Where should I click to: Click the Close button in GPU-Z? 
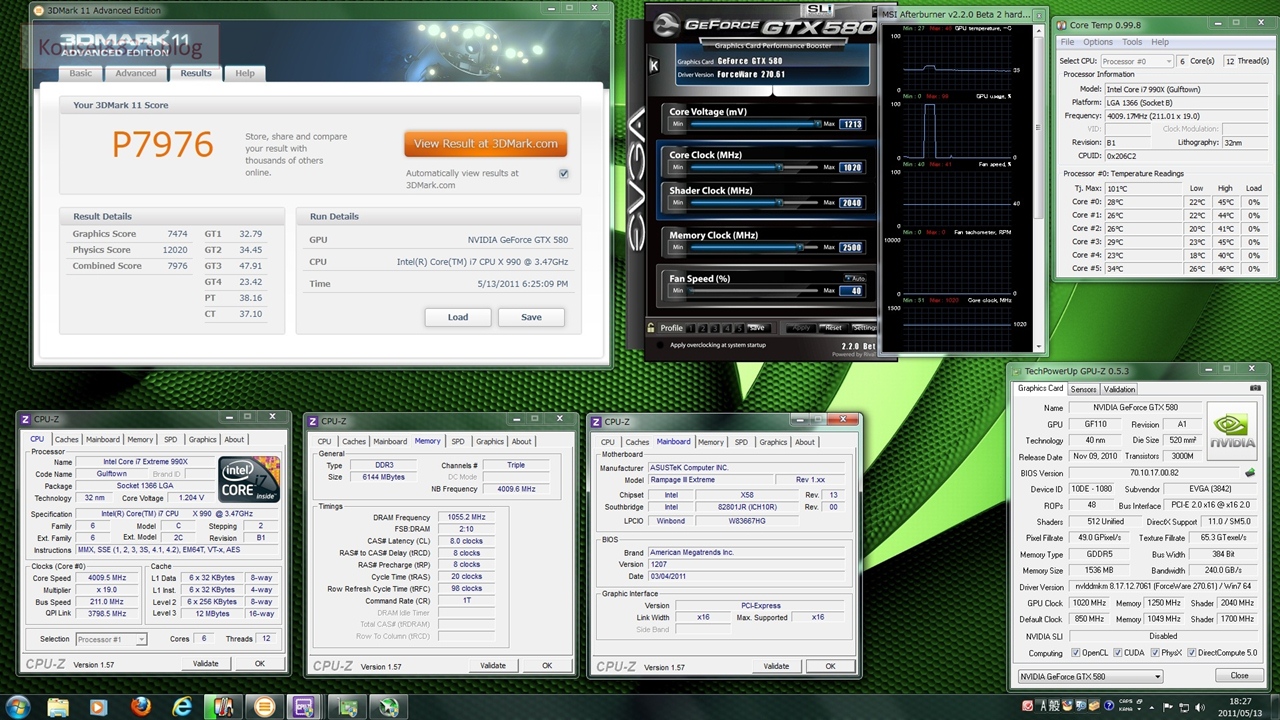point(1238,676)
